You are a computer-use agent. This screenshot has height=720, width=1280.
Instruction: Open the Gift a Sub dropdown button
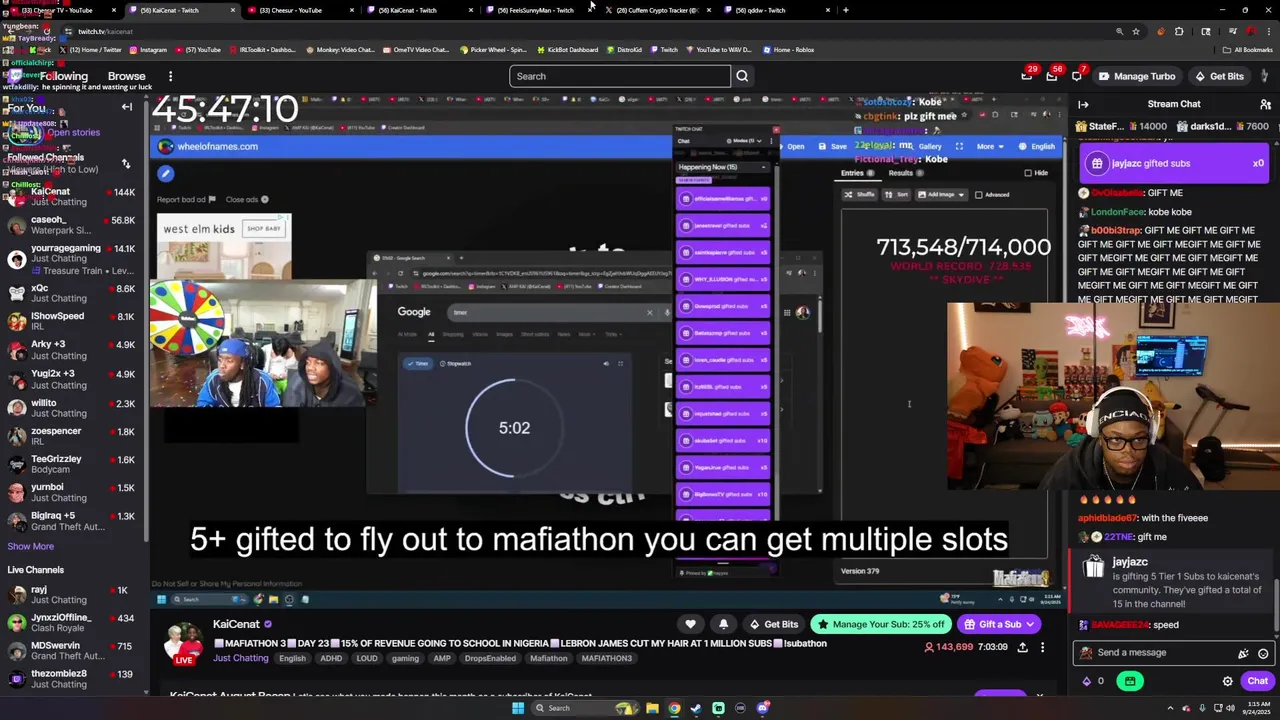click(x=998, y=624)
